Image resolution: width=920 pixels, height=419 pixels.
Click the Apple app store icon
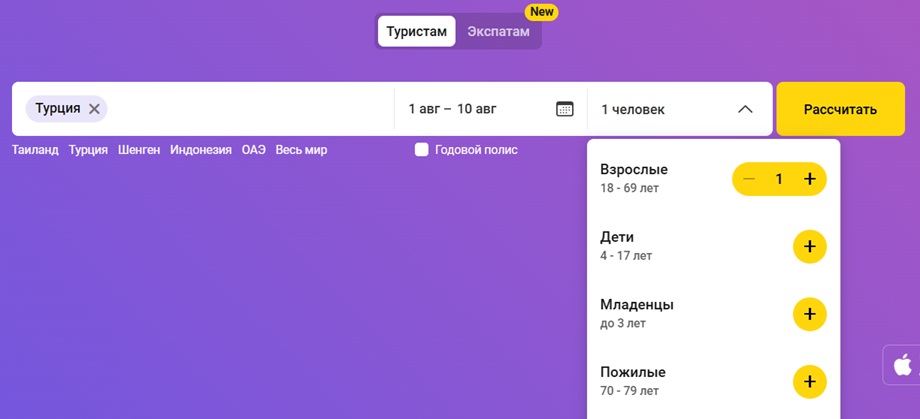tap(902, 365)
